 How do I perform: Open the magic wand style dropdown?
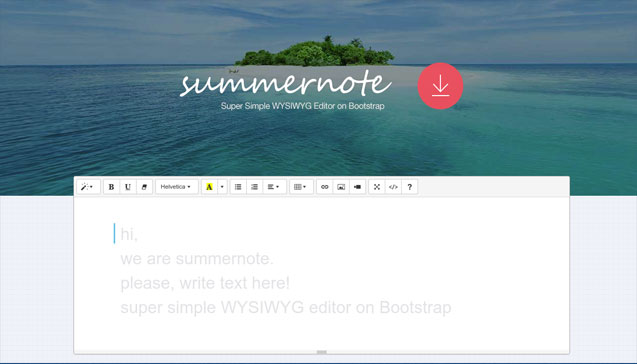88,187
